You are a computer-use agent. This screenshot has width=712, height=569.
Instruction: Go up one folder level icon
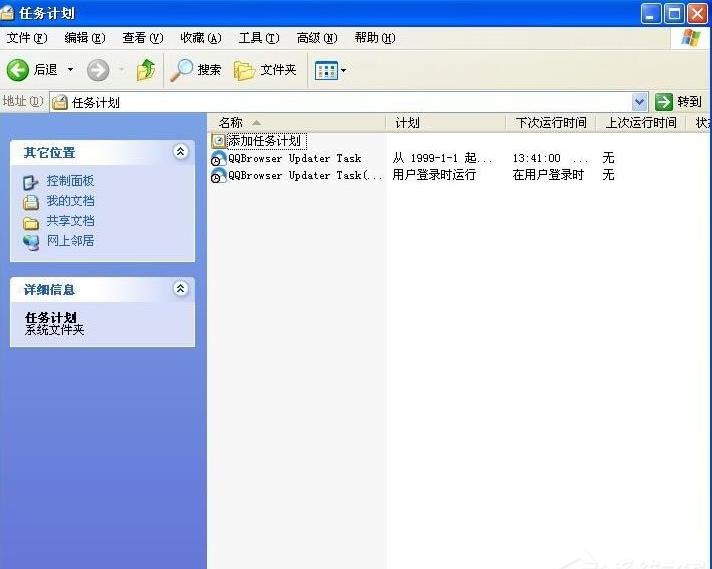tap(146, 70)
